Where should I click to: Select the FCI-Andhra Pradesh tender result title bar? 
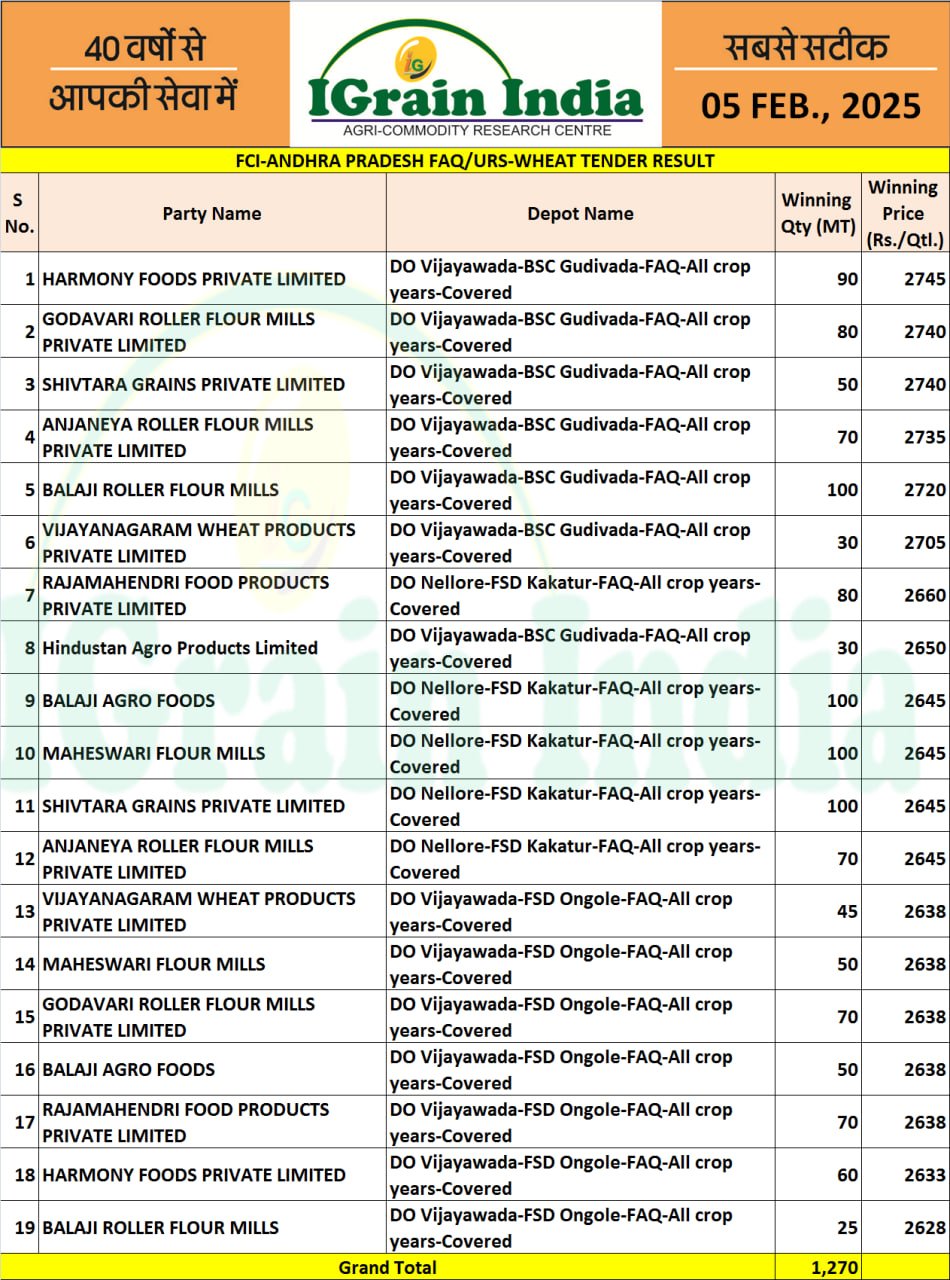(x=475, y=160)
